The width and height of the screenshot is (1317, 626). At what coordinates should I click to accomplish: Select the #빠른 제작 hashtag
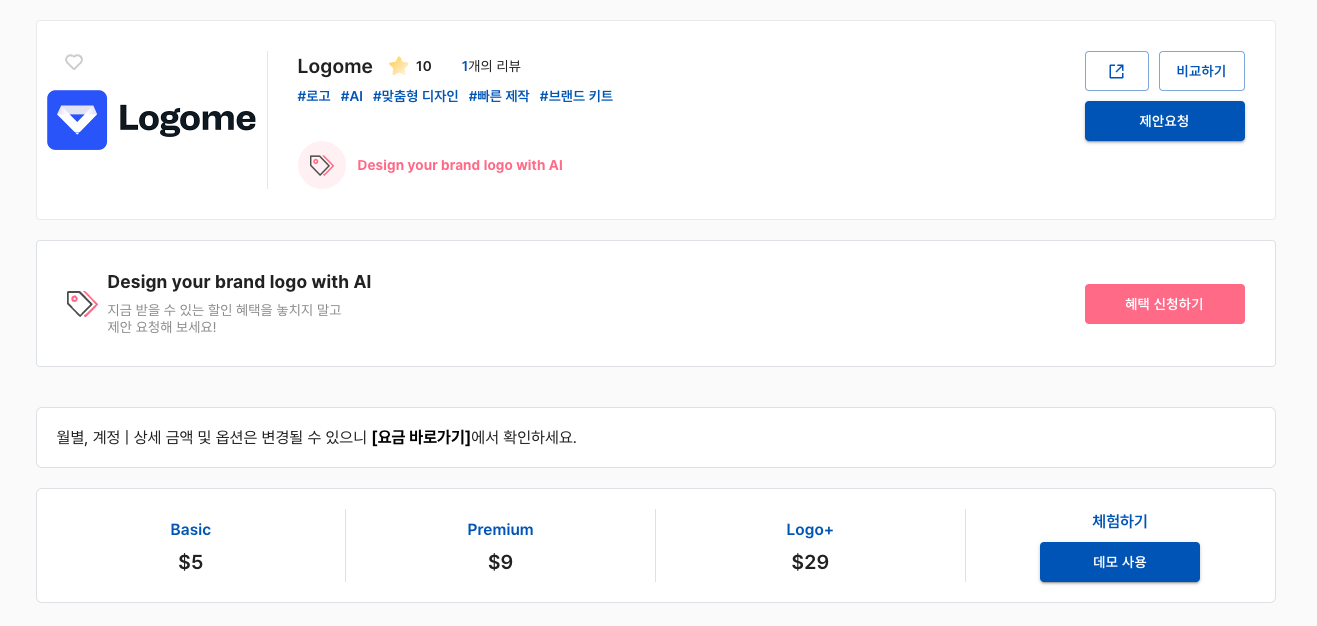(x=499, y=96)
